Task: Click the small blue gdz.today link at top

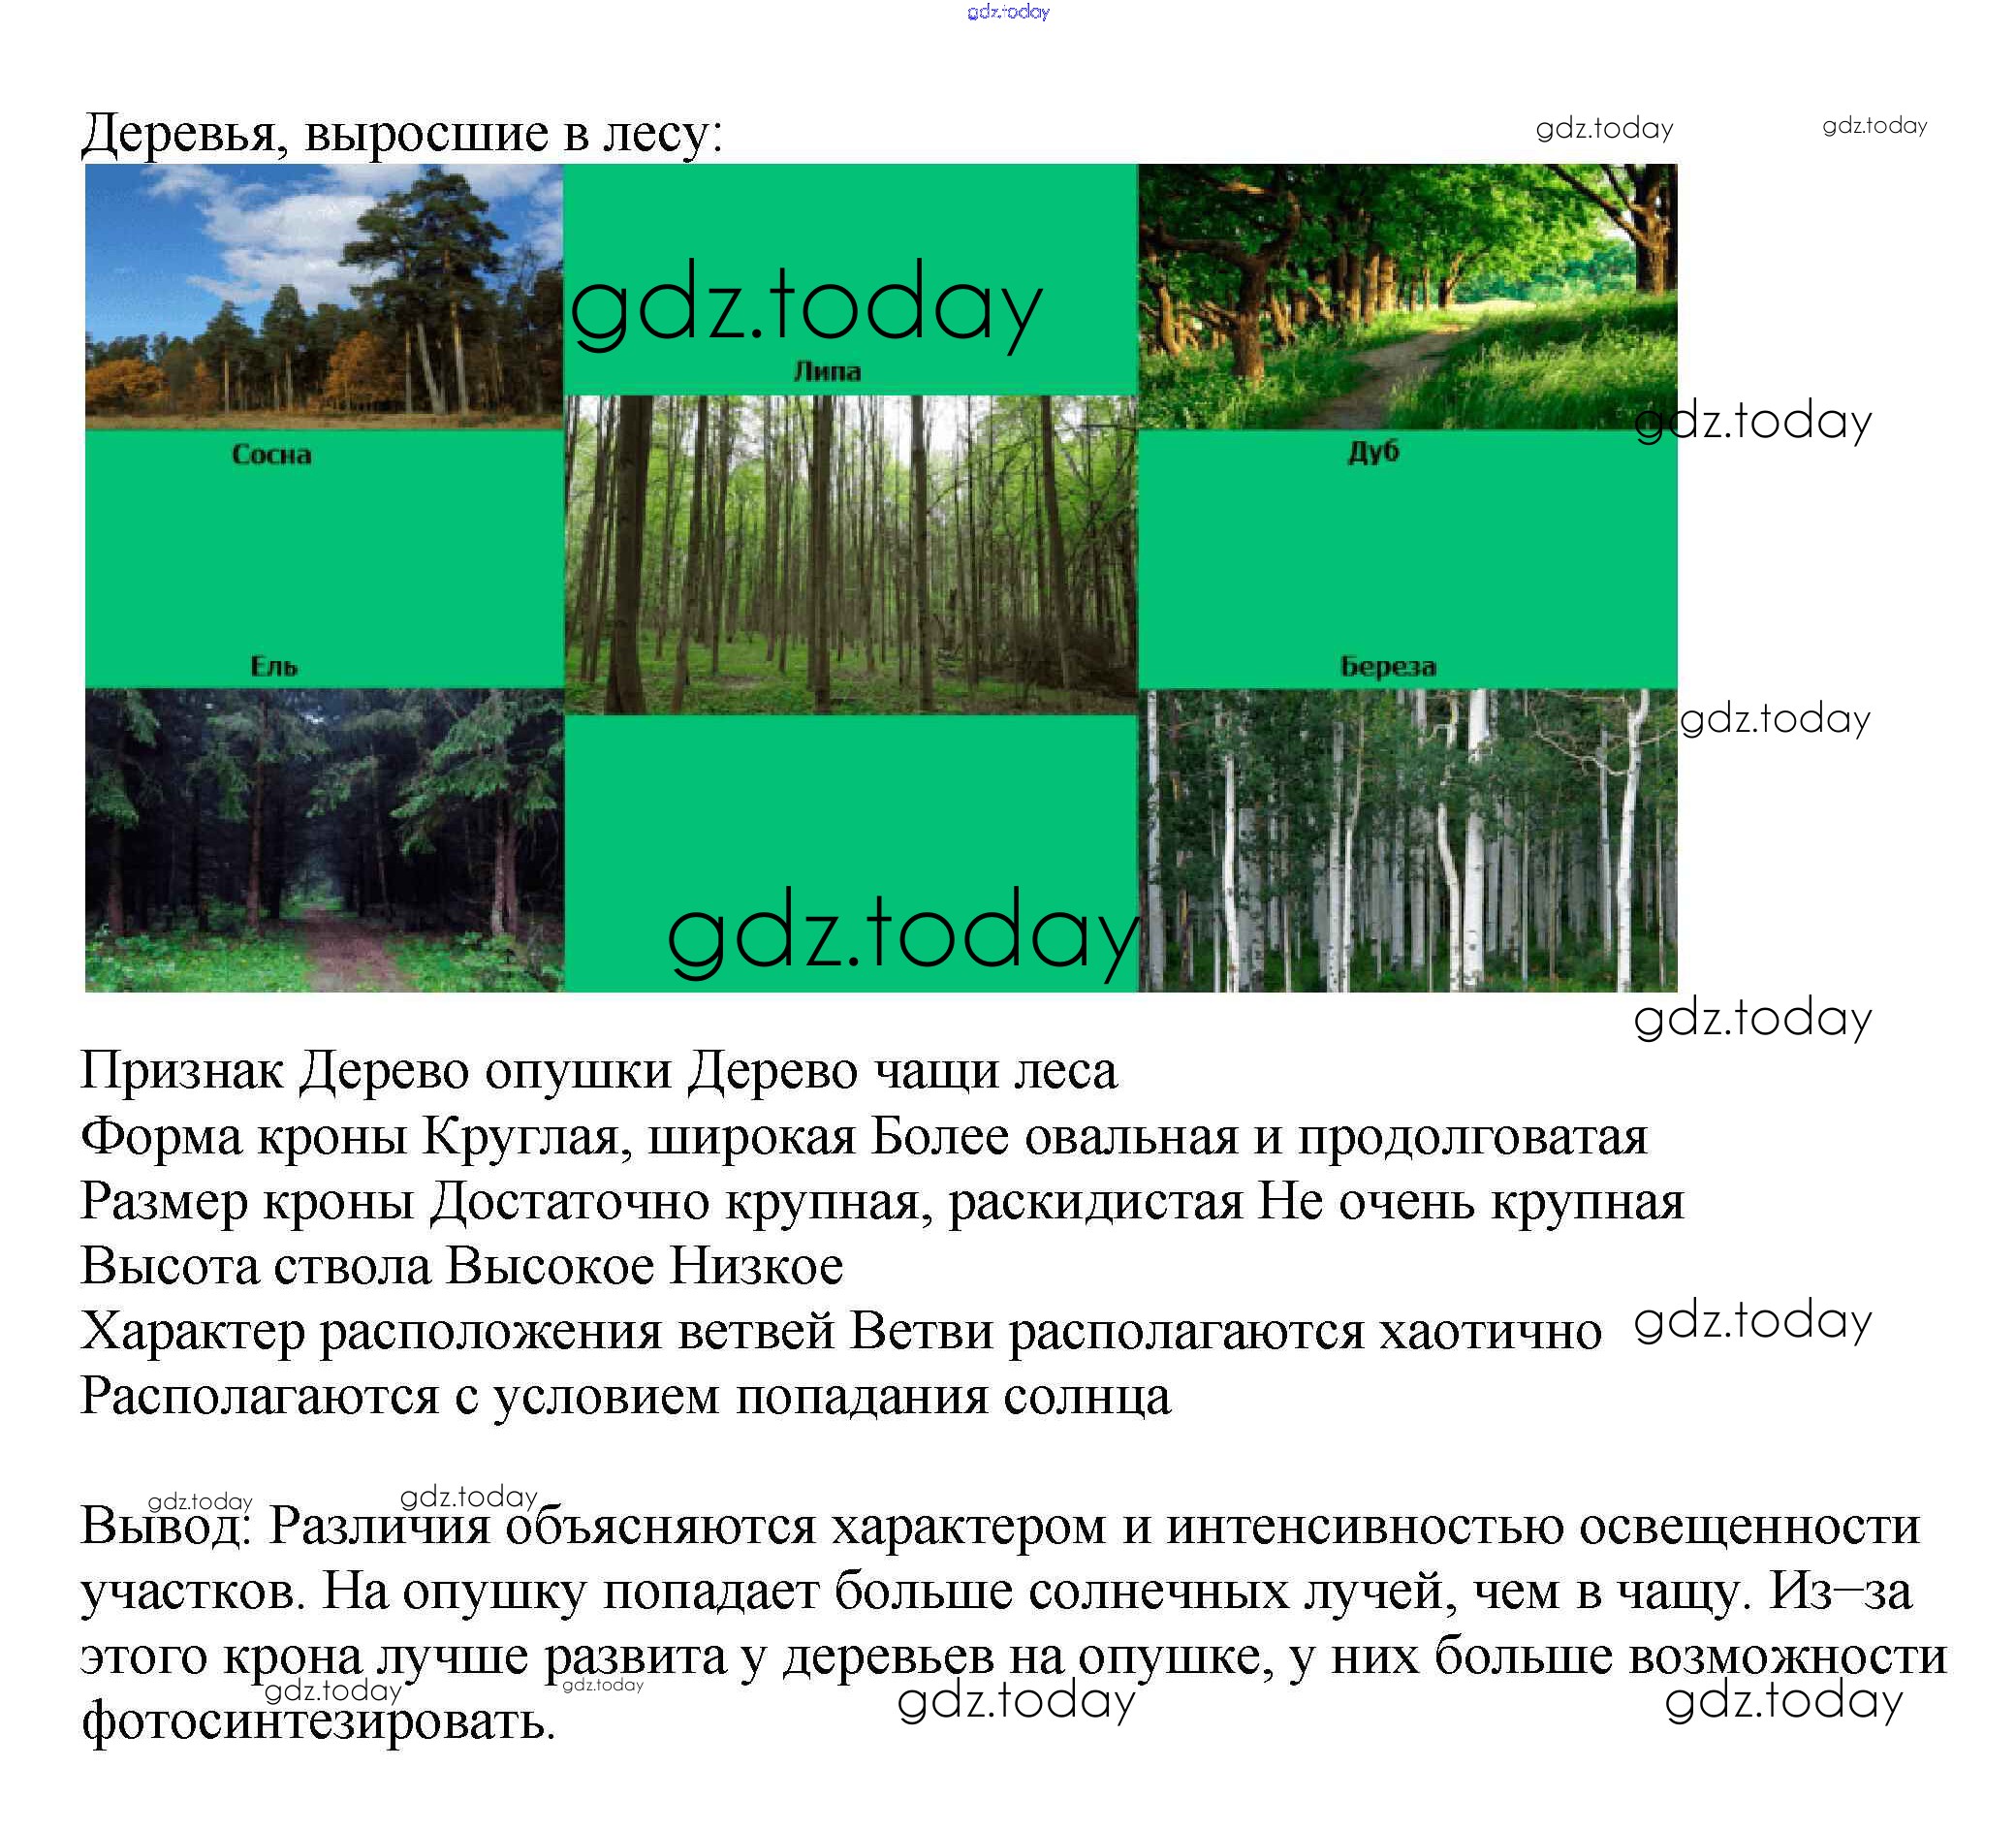Action: (1008, 12)
